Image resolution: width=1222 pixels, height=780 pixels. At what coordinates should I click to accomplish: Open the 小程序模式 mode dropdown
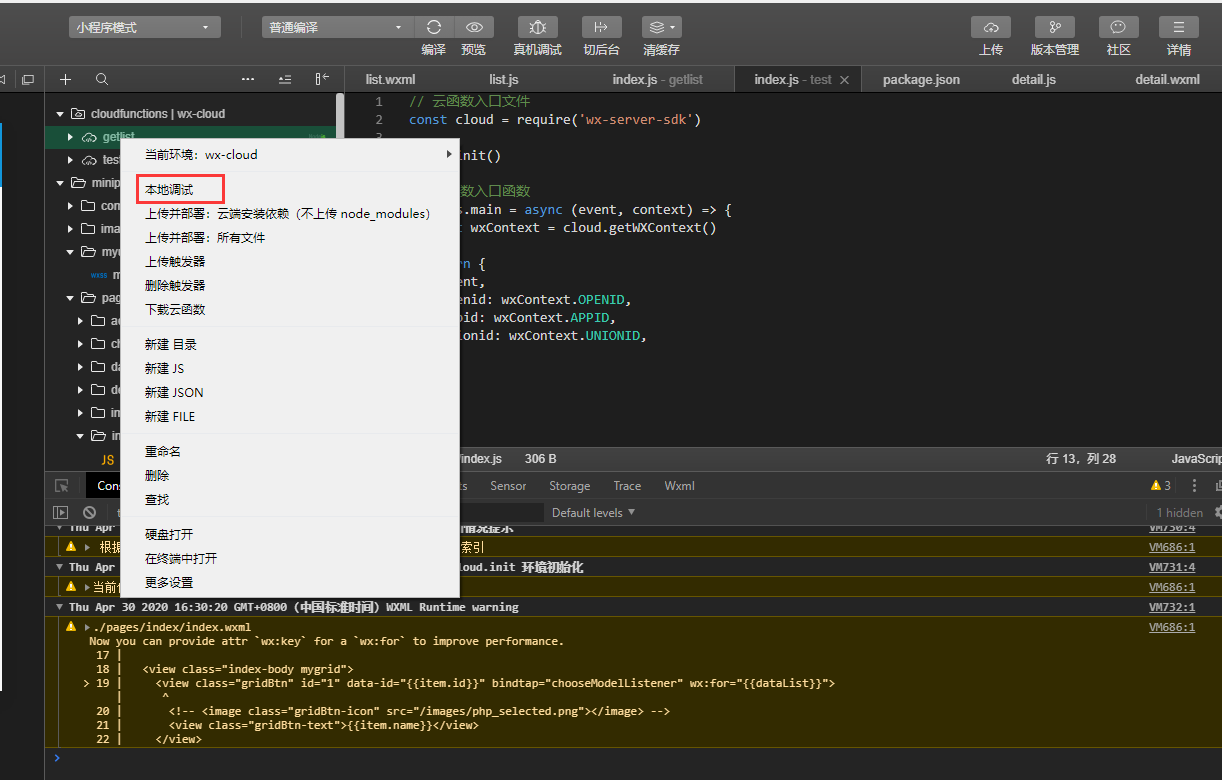point(145,27)
